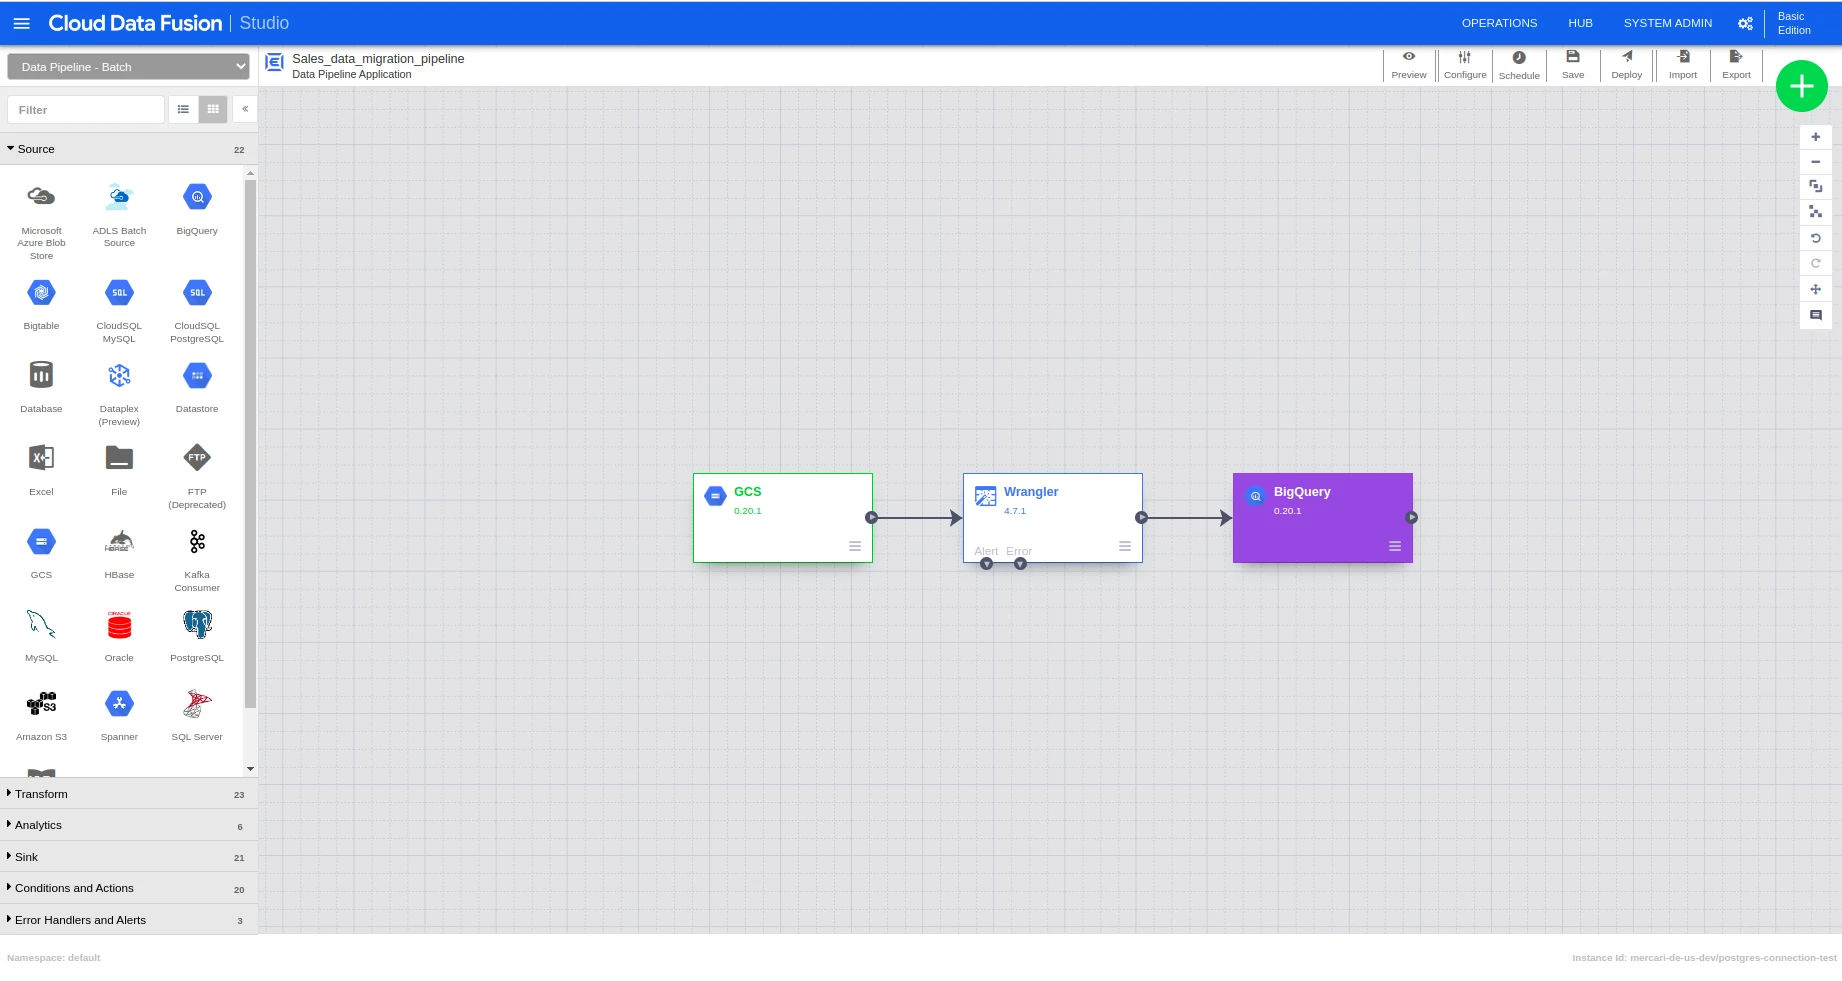1842x981 pixels.
Task: Open system settings gear icon
Action: click(1745, 23)
